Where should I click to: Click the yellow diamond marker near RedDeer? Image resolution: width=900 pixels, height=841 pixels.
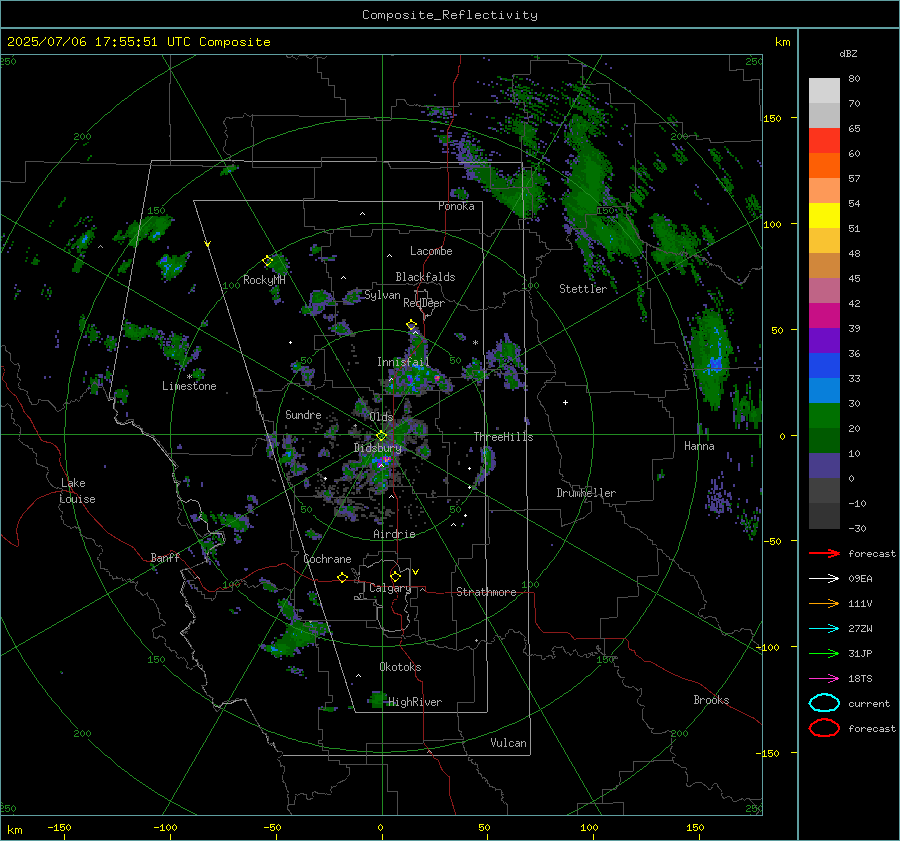click(412, 325)
